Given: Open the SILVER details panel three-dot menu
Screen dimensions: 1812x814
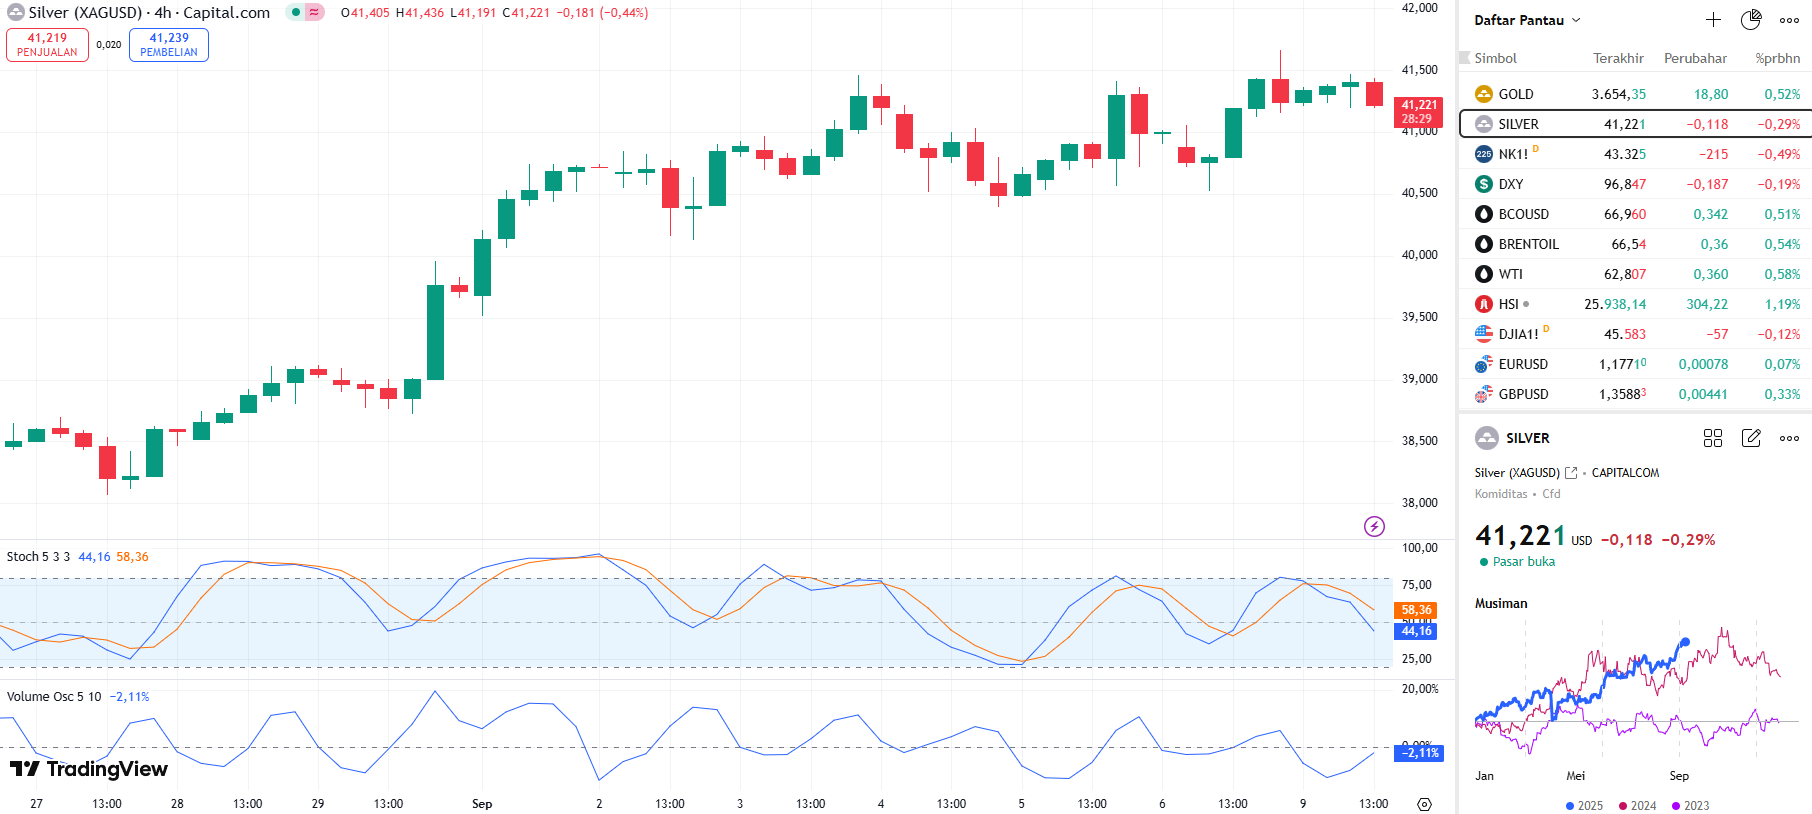Looking at the screenshot, I should [1789, 438].
